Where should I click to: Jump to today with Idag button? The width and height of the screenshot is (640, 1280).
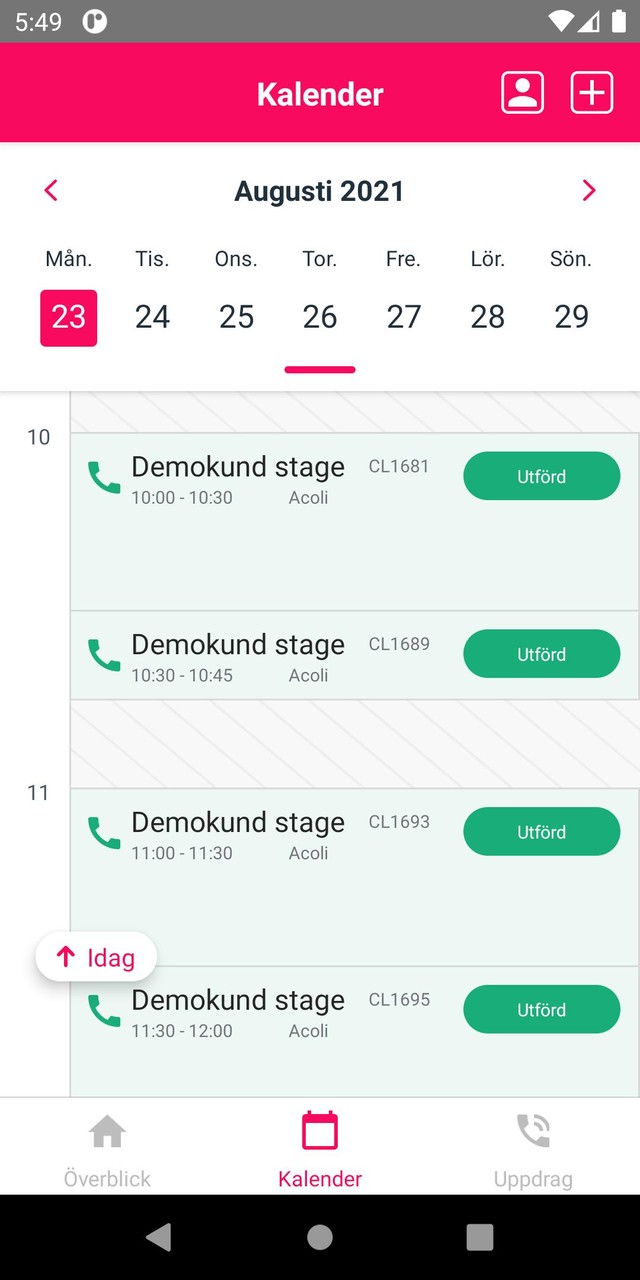96,957
